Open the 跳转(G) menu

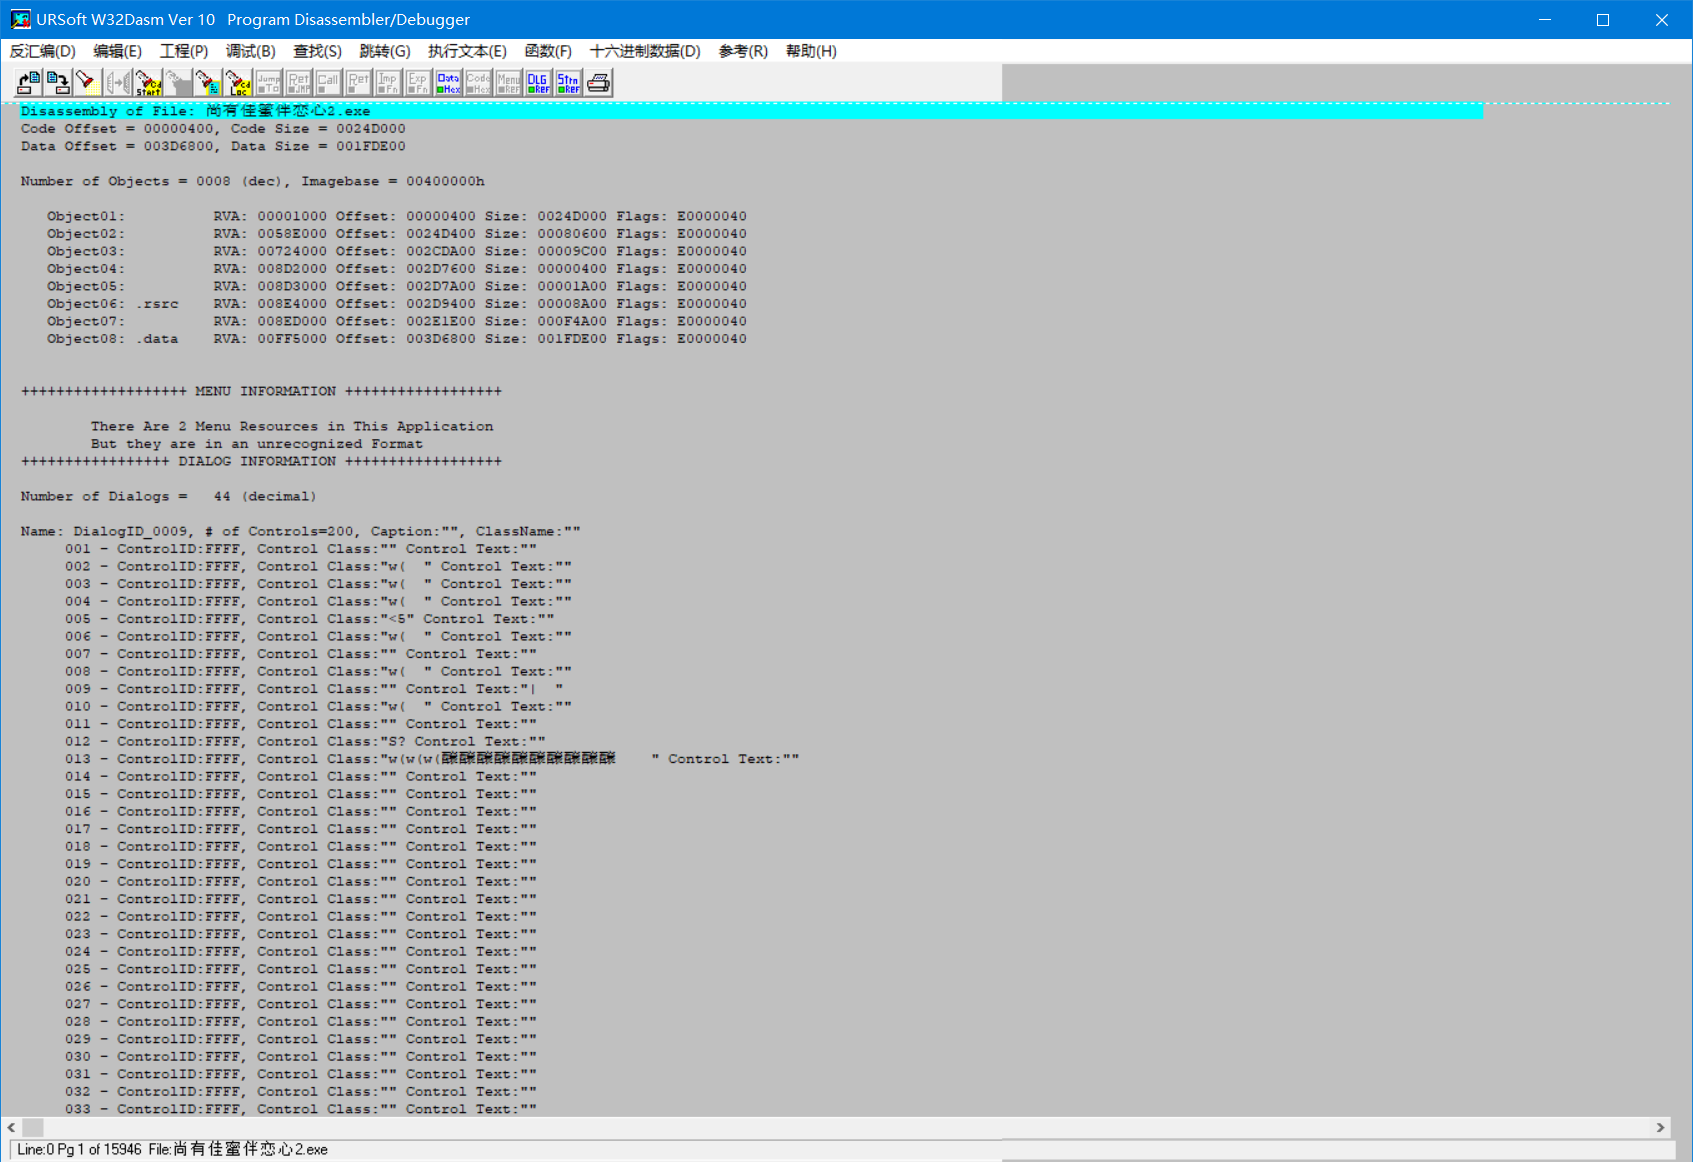[x=384, y=51]
